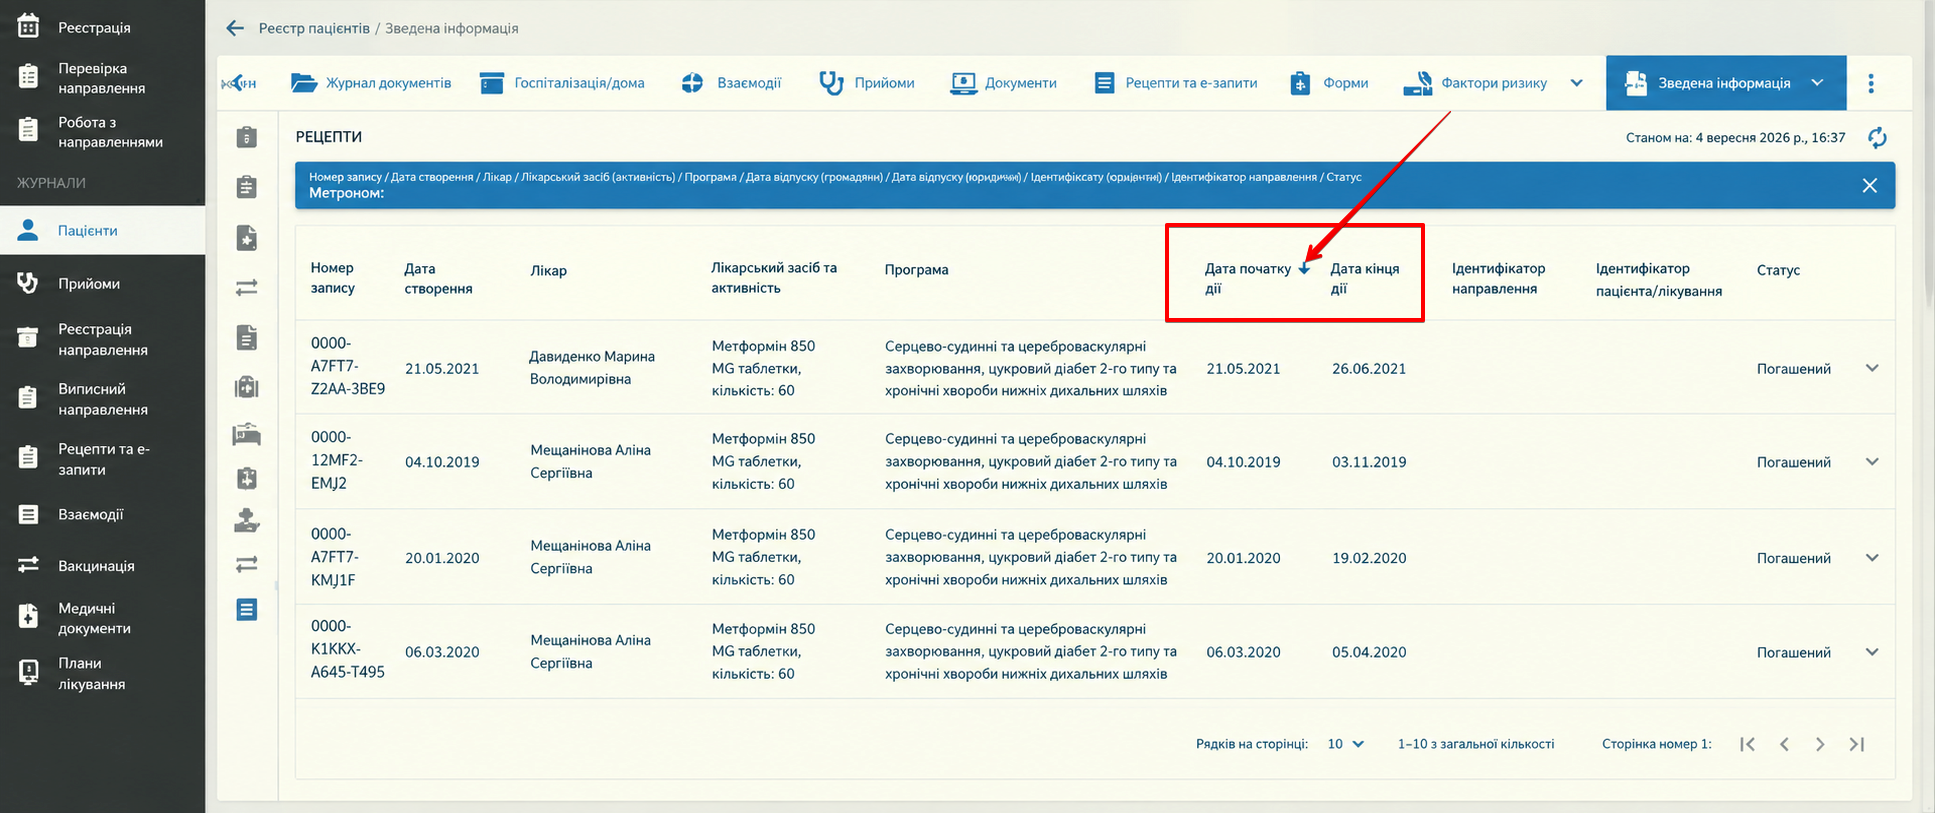
Task: Click the hospital bed icon in the vertical strip
Action: tap(247, 434)
